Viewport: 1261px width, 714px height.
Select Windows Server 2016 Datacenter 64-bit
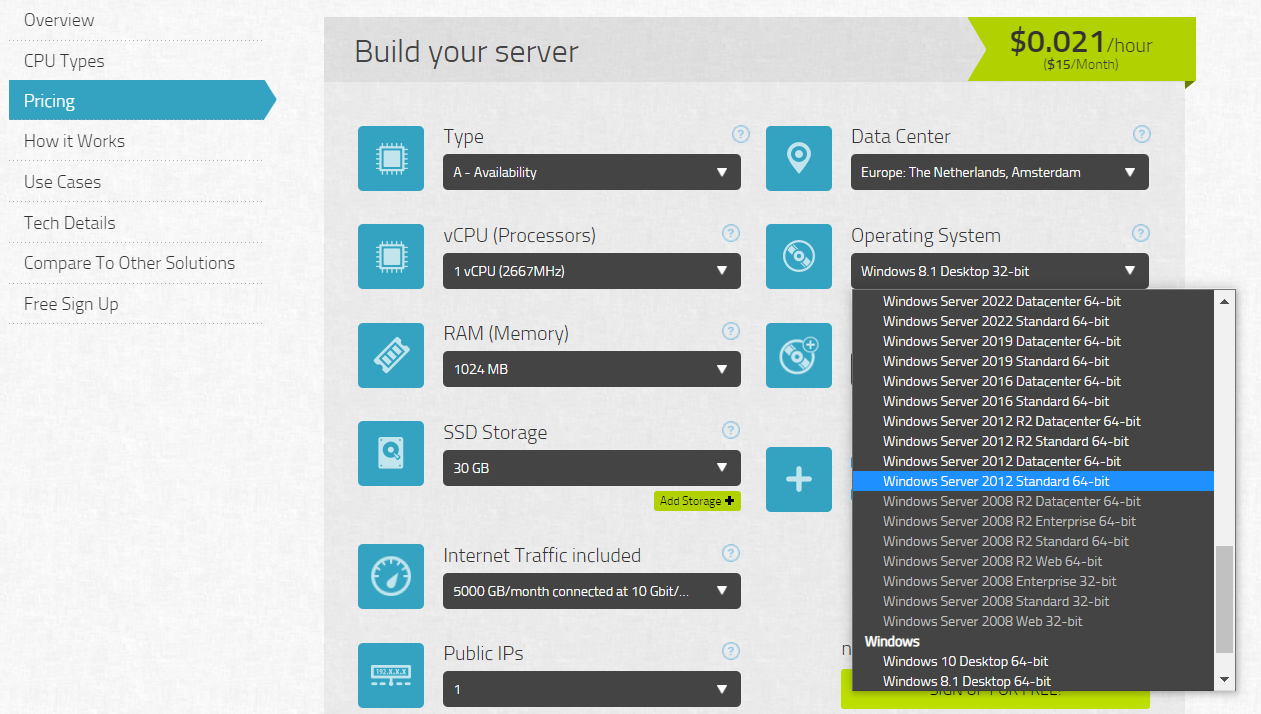(1033, 381)
